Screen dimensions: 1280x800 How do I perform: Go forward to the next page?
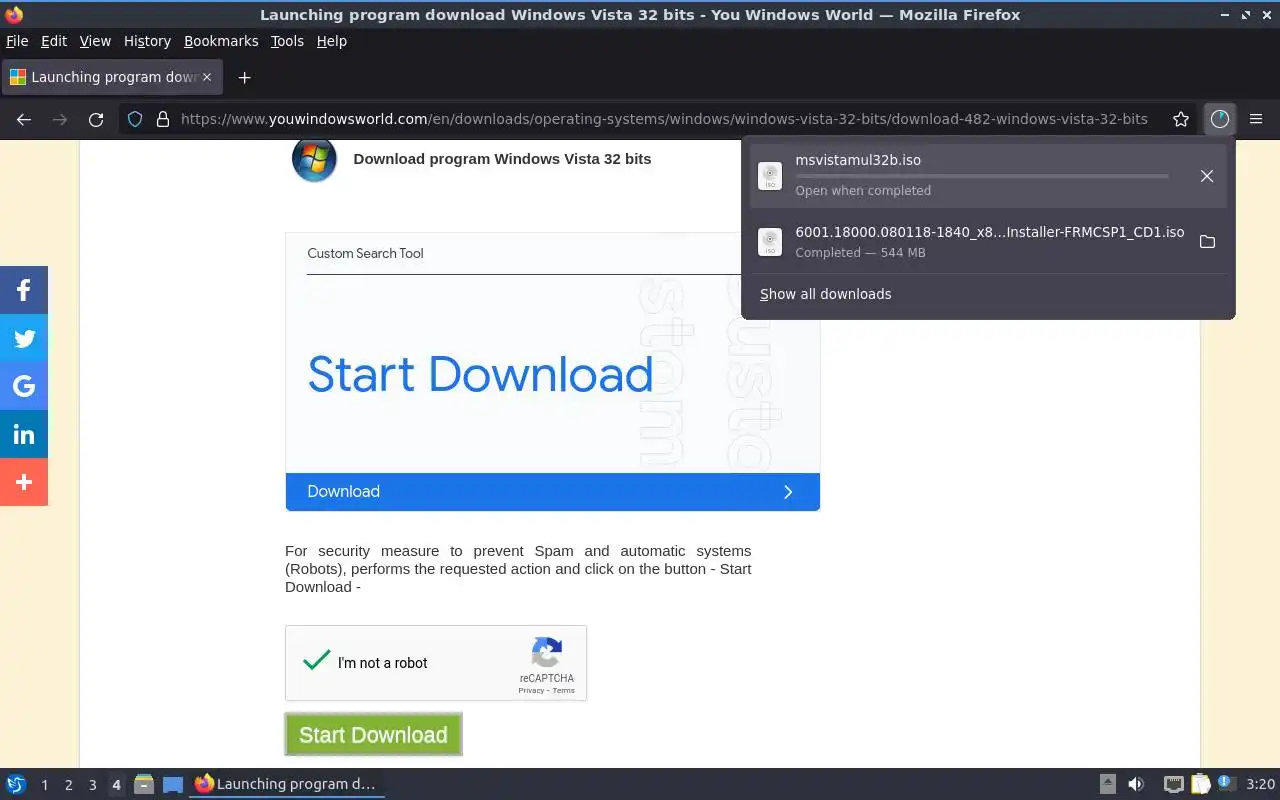[60, 119]
